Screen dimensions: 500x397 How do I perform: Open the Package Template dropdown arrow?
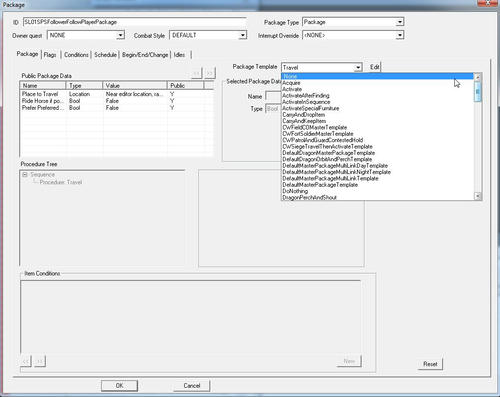[x=358, y=67]
